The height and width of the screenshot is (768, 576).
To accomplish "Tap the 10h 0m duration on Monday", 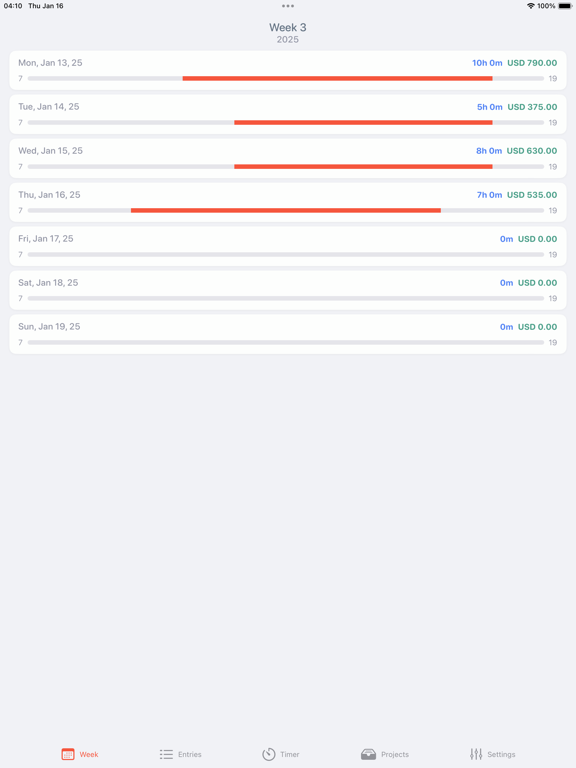I will coord(487,63).
